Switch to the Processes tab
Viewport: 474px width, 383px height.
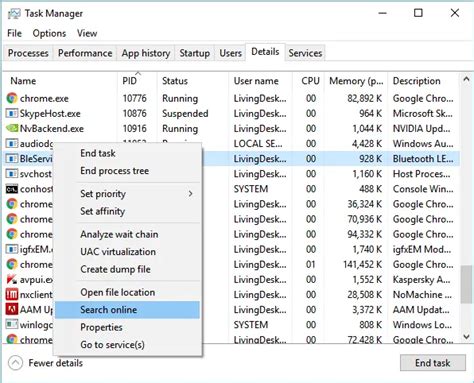point(28,53)
